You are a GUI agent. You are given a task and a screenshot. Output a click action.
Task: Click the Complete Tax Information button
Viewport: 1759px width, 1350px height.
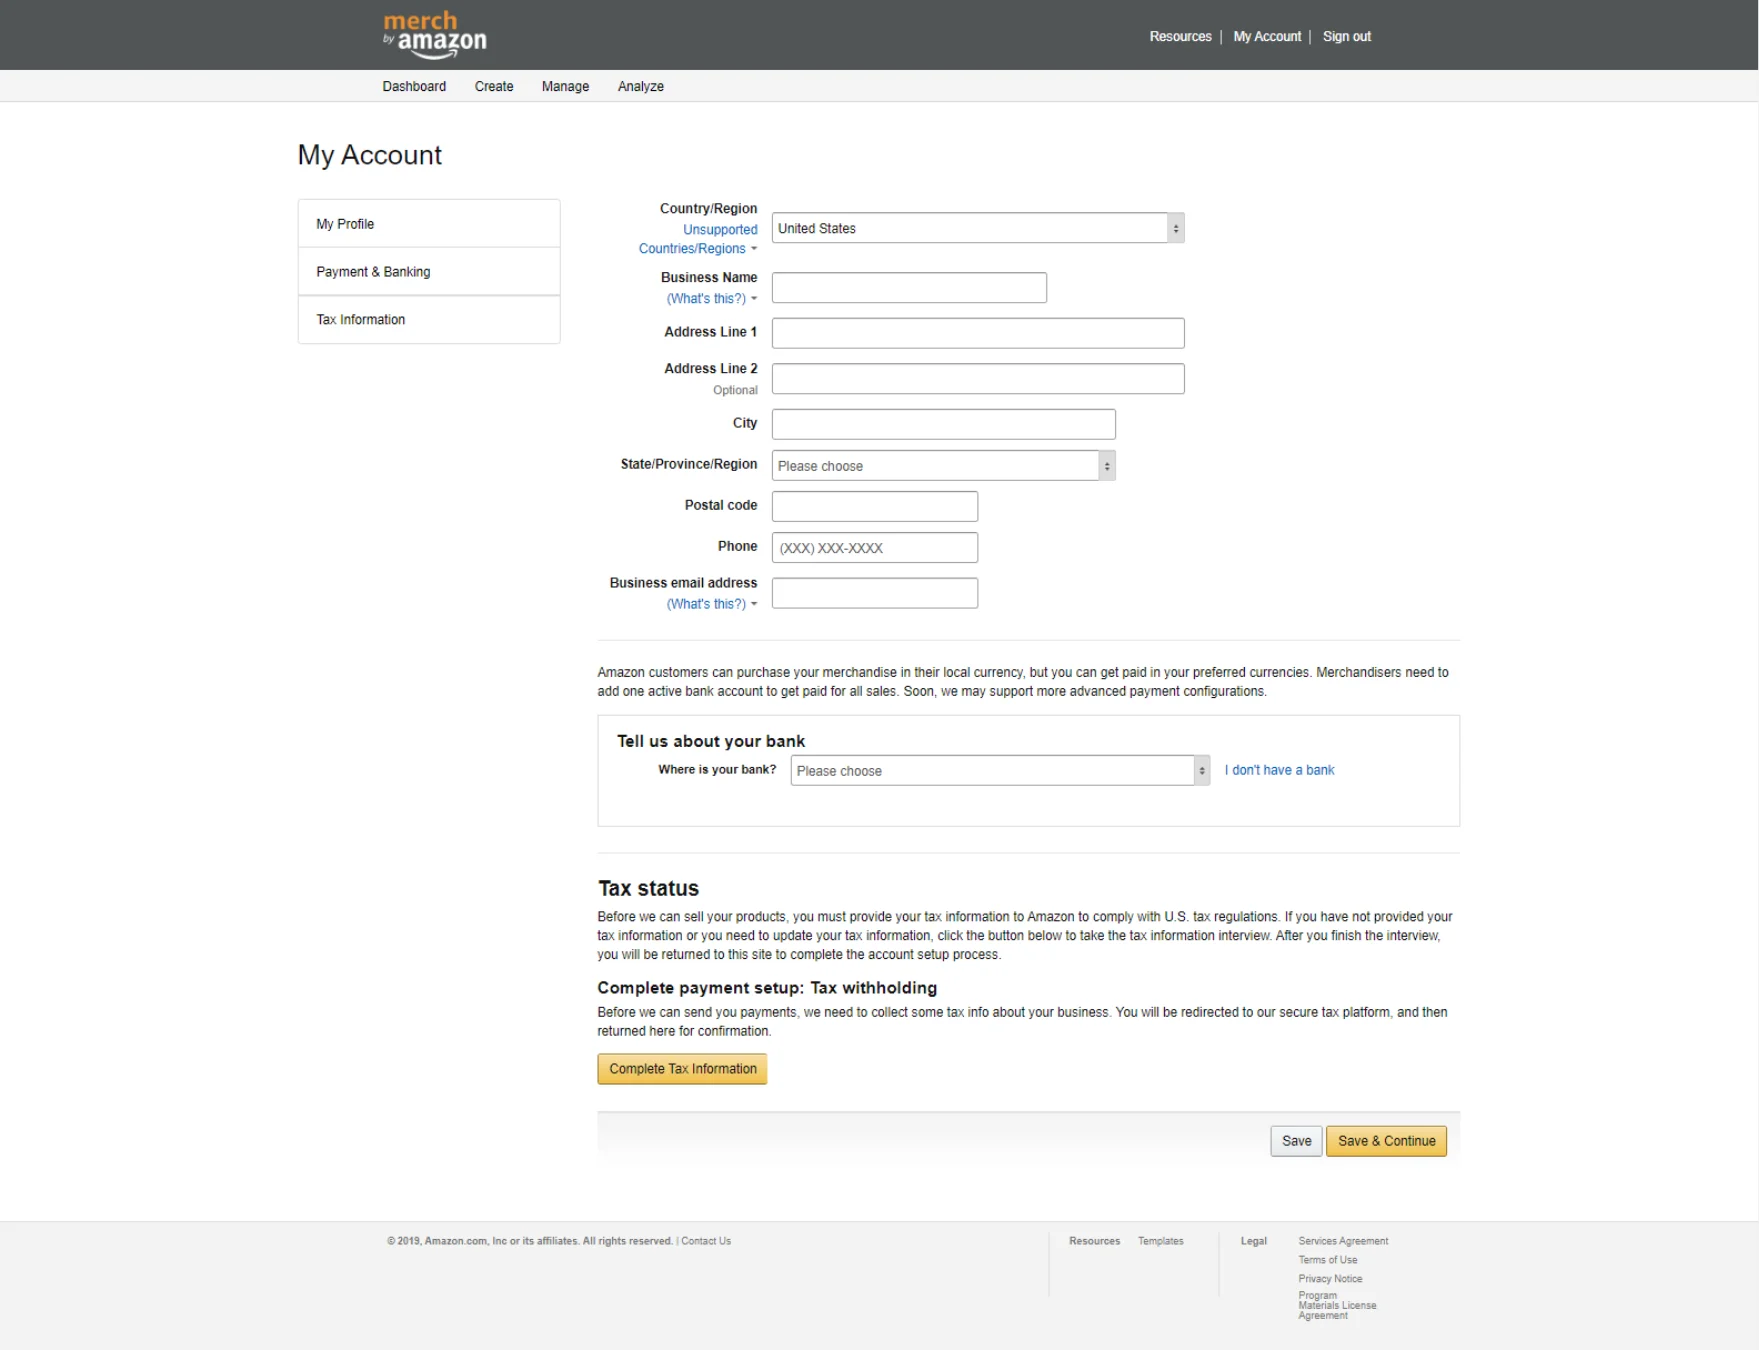(681, 1068)
